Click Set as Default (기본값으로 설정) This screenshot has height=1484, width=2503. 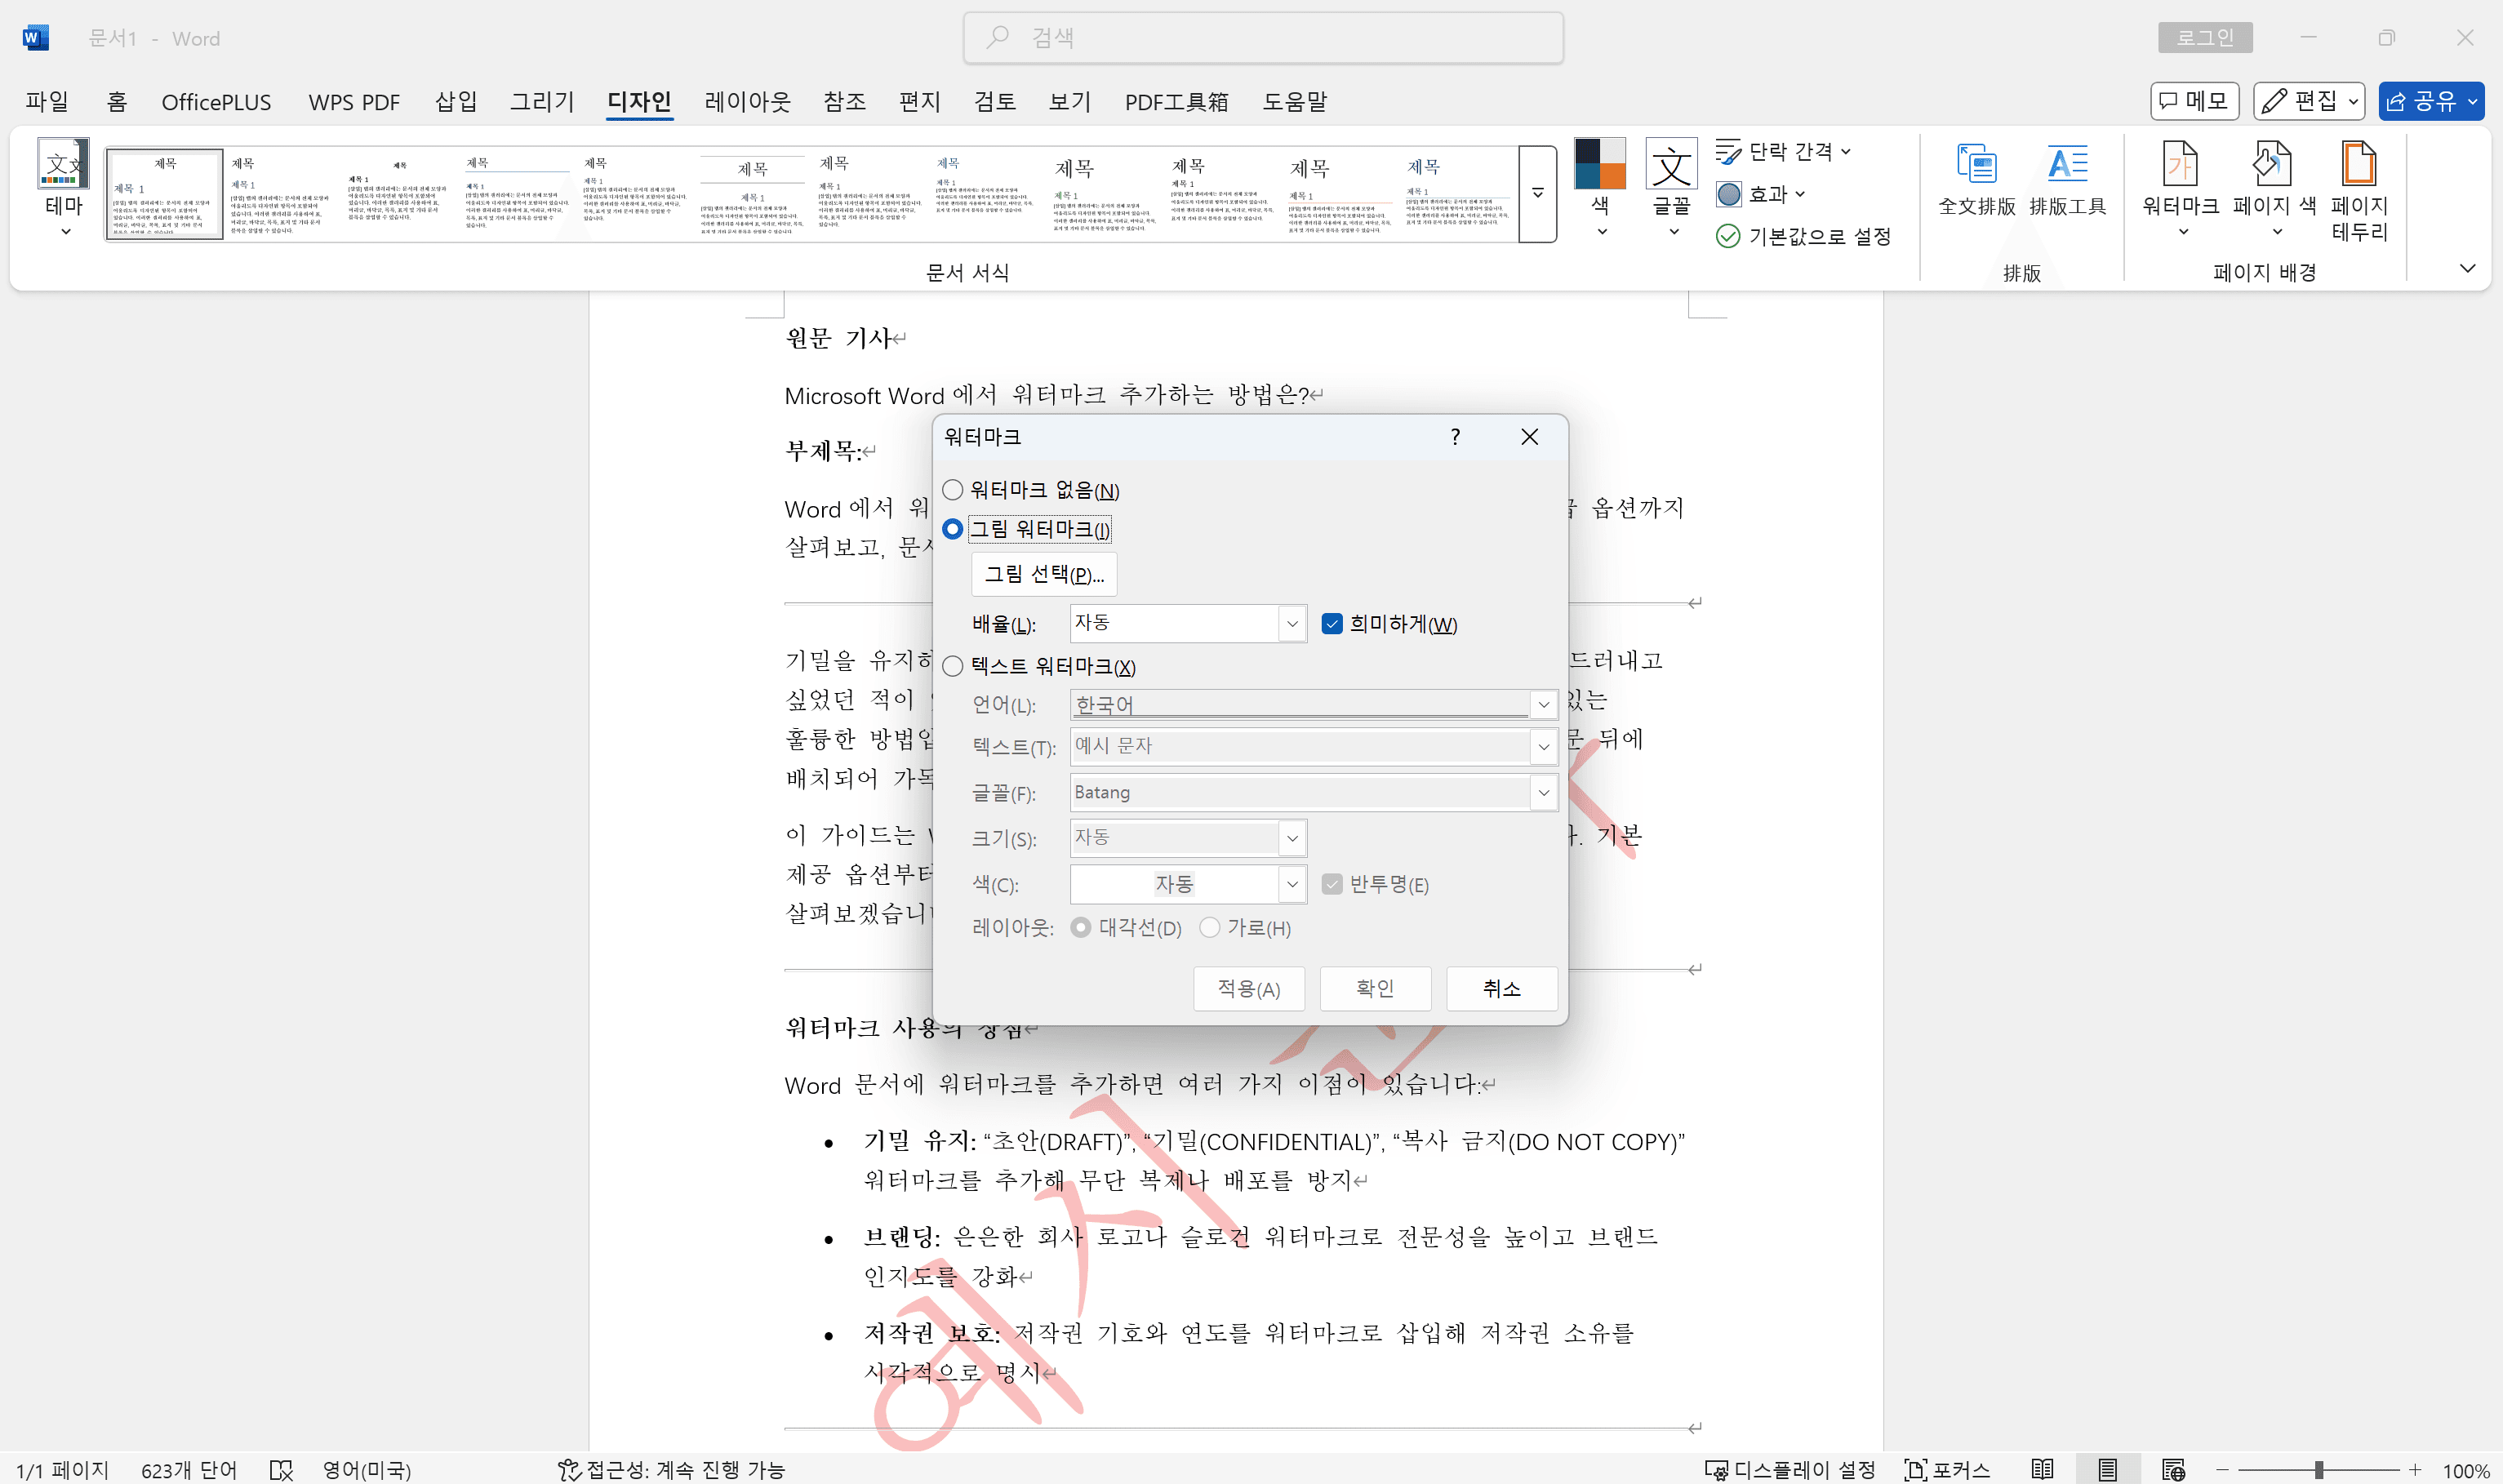click(1803, 236)
